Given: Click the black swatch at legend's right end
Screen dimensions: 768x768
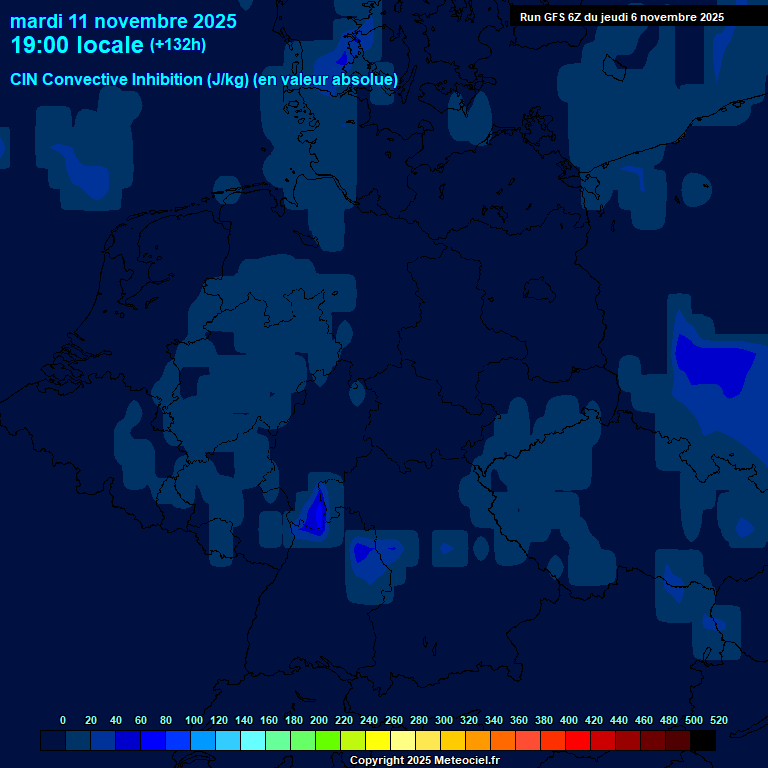Looking at the screenshot, I should [703, 741].
